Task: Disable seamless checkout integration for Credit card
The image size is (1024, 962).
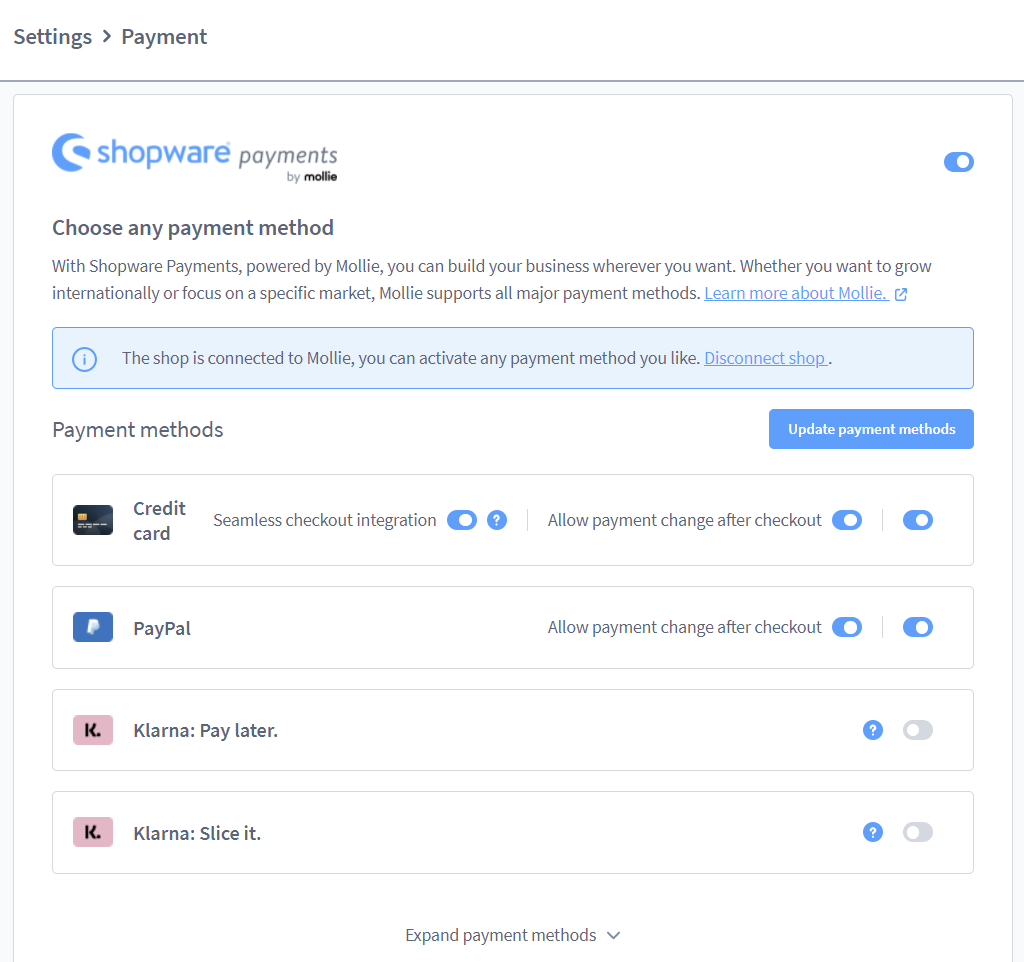Action: coord(462,520)
